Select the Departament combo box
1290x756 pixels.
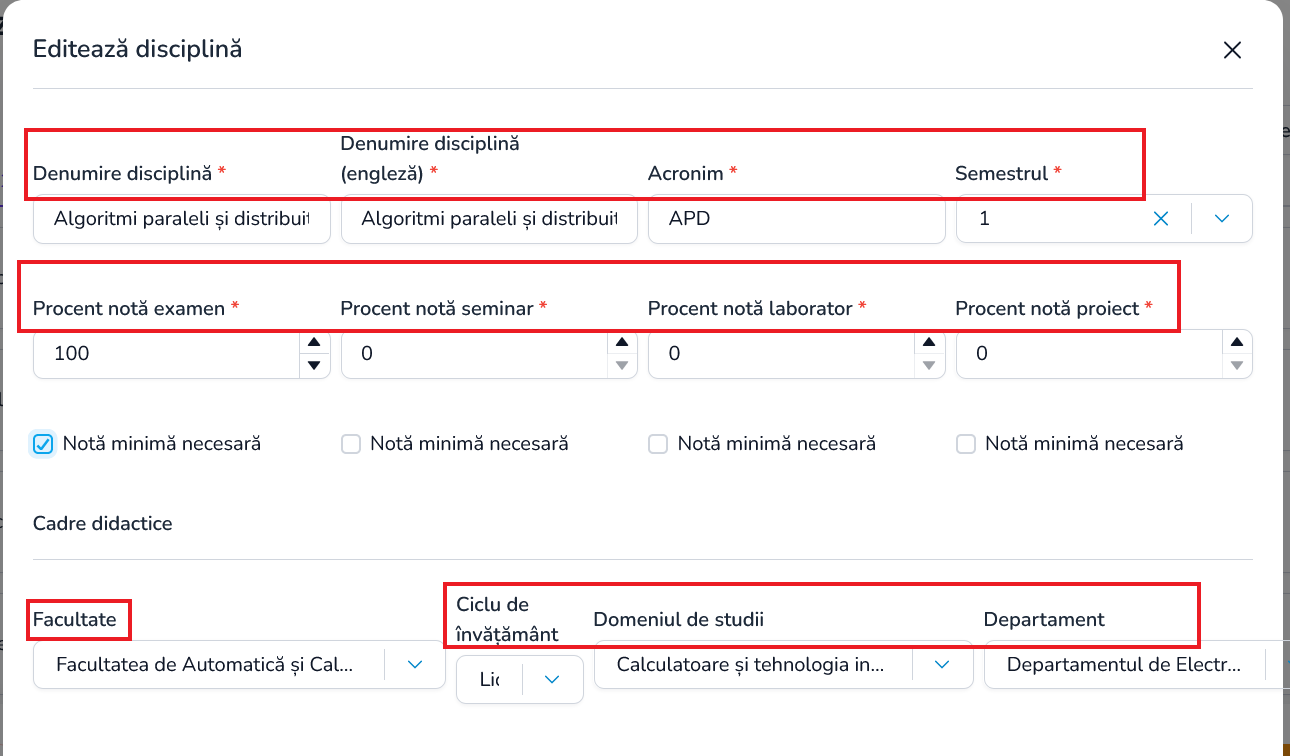point(1136,664)
